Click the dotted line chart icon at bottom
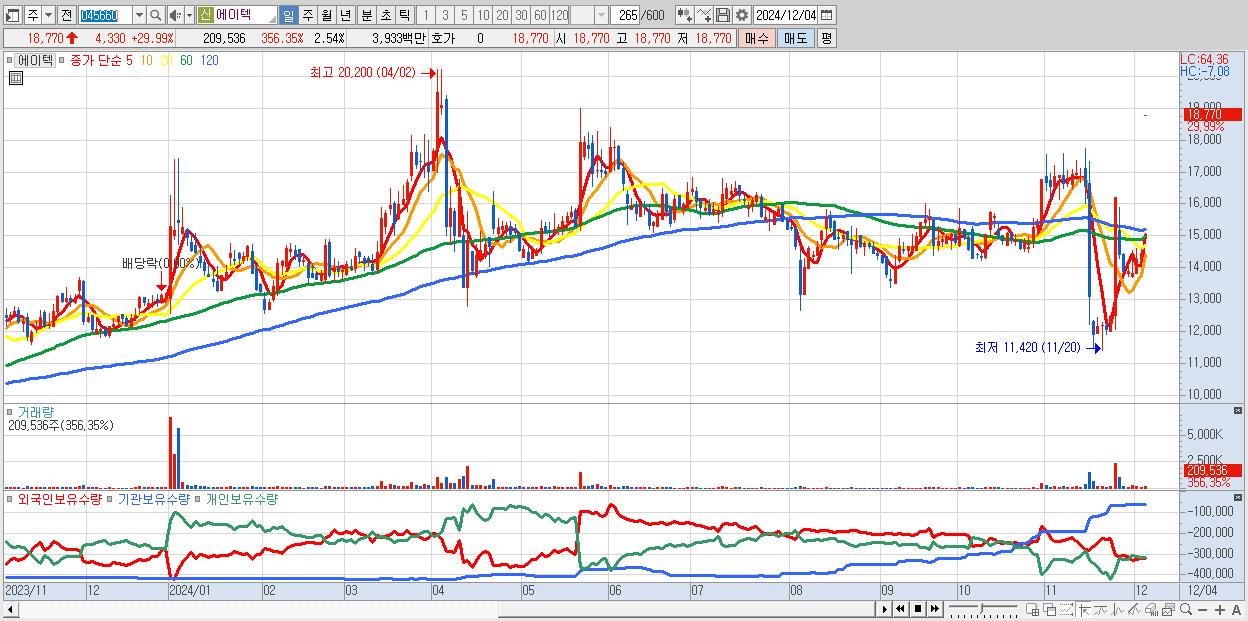Viewport: 1248px width, 621px height. pyautogui.click(x=1066, y=610)
